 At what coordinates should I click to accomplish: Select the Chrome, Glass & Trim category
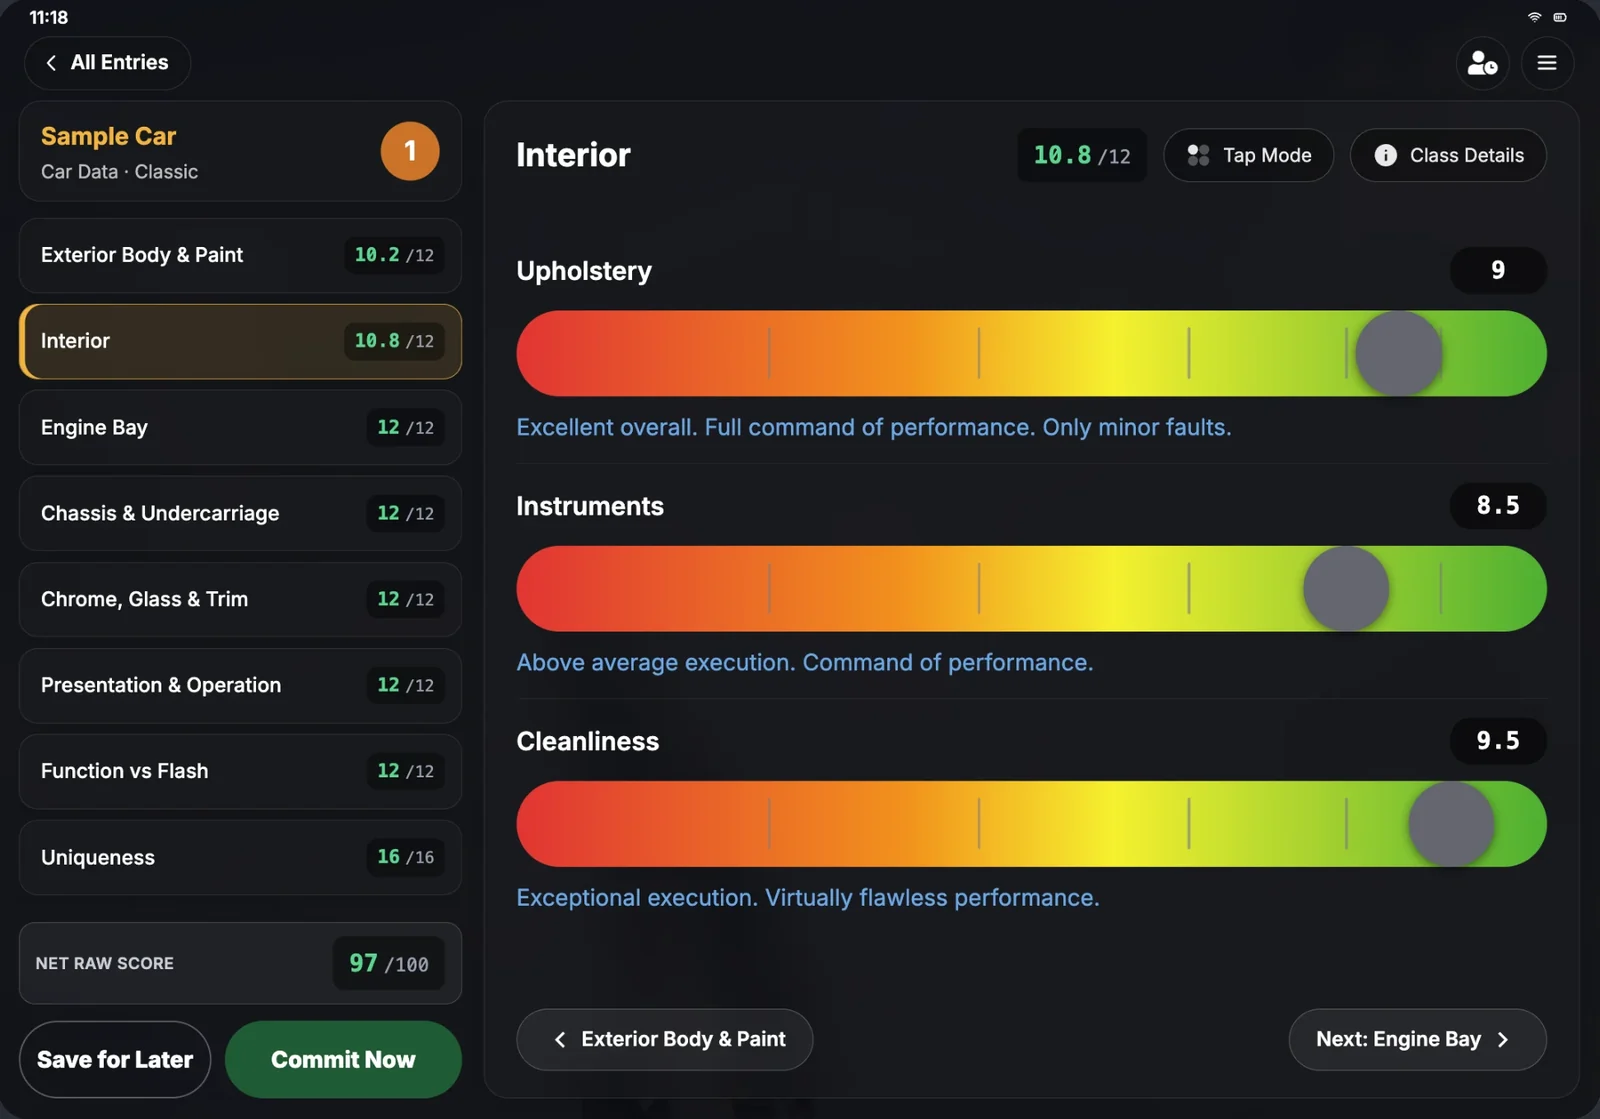[x=240, y=599]
